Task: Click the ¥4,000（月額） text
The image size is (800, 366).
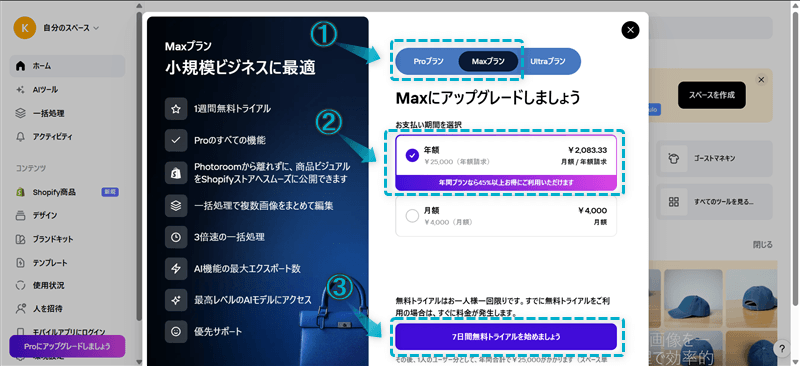Action: point(448,223)
